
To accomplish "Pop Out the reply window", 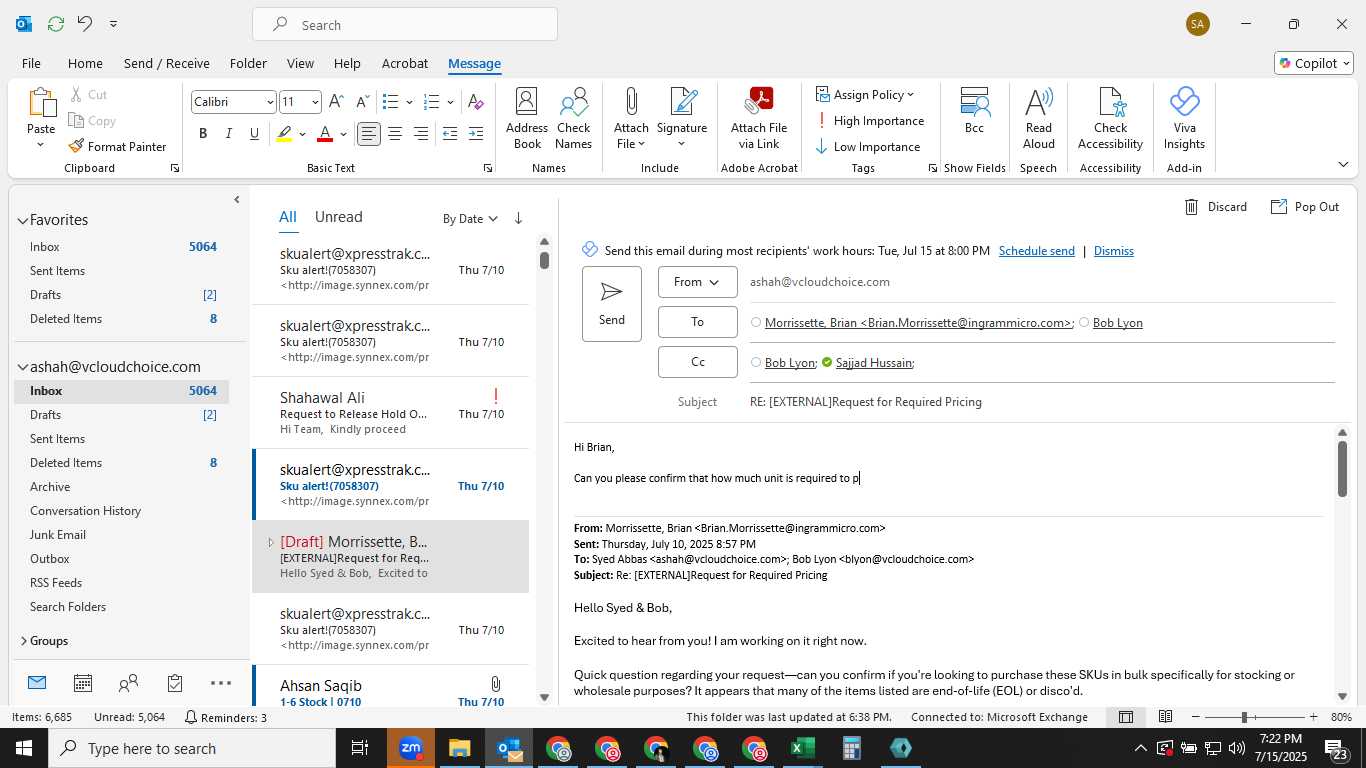I will pos(1304,207).
